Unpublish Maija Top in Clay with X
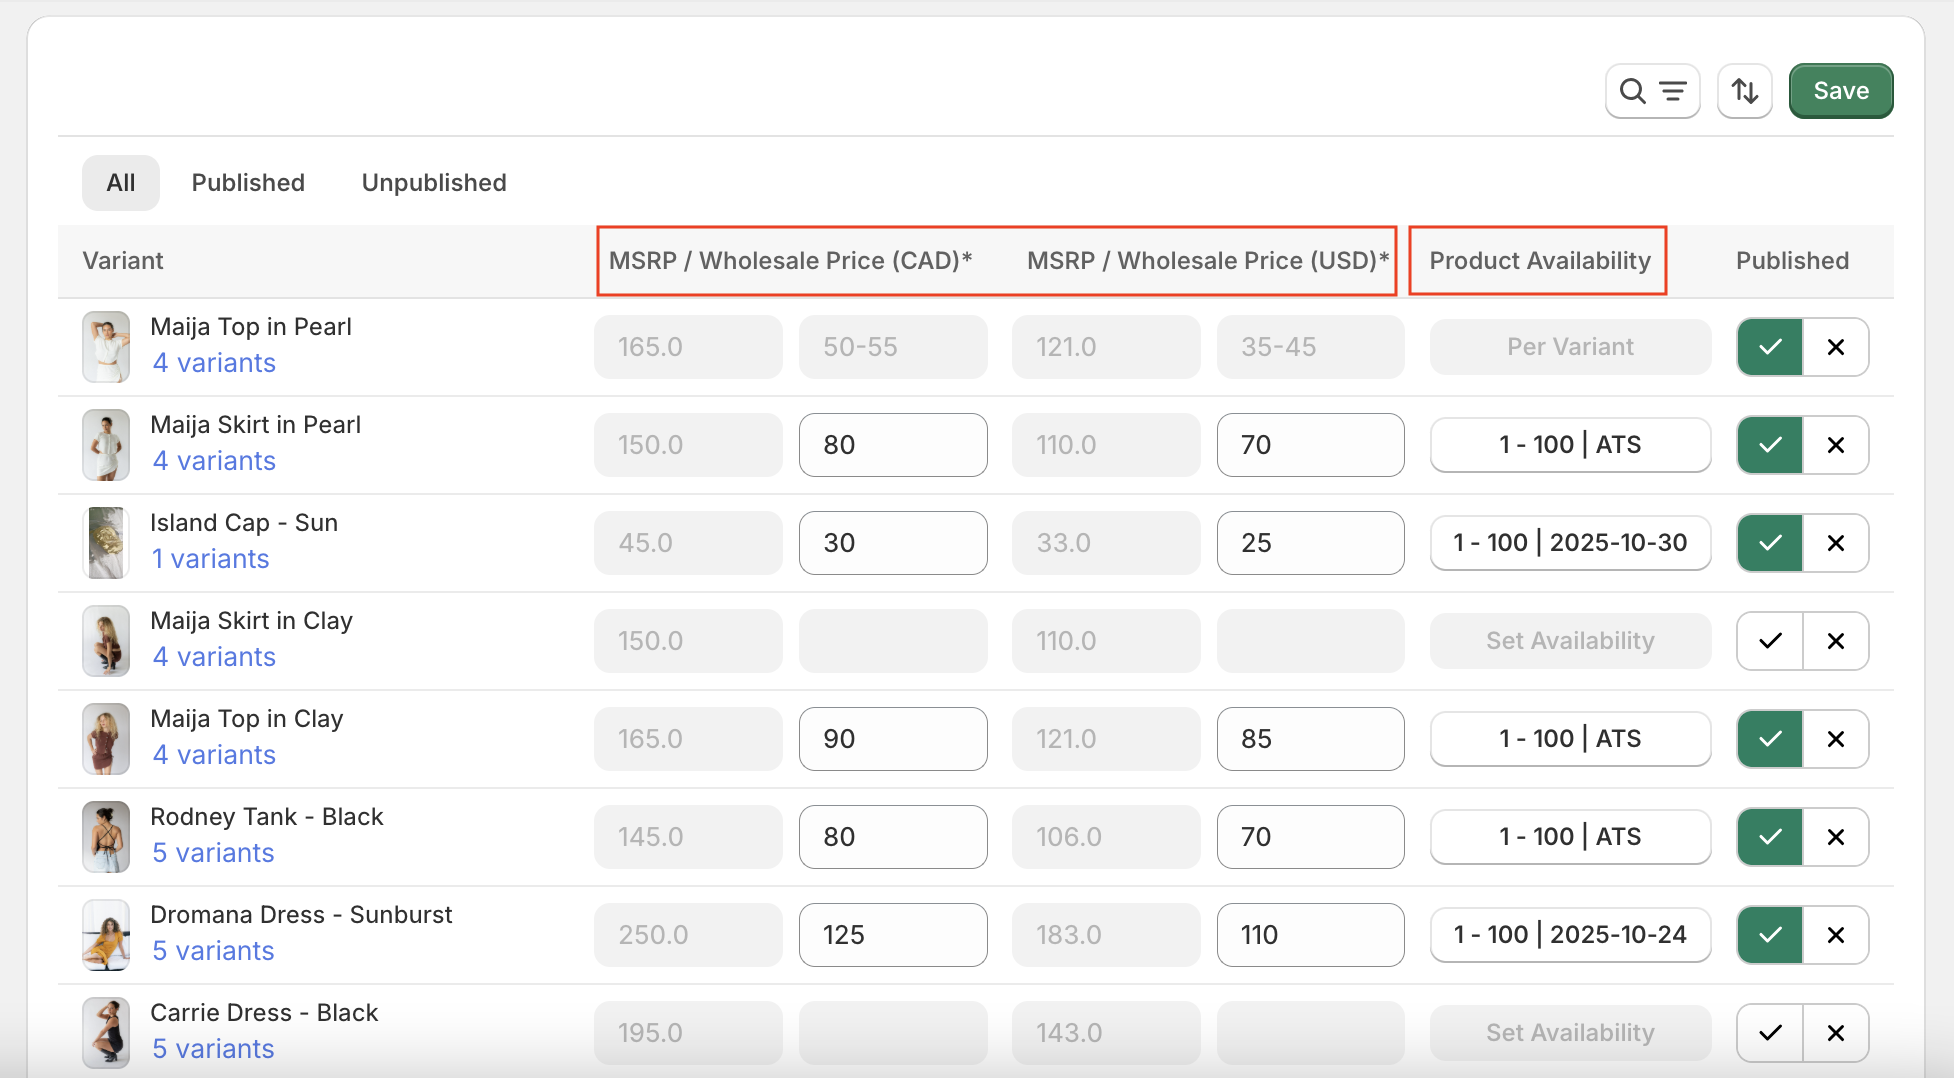The height and width of the screenshot is (1078, 1954). (1836, 739)
